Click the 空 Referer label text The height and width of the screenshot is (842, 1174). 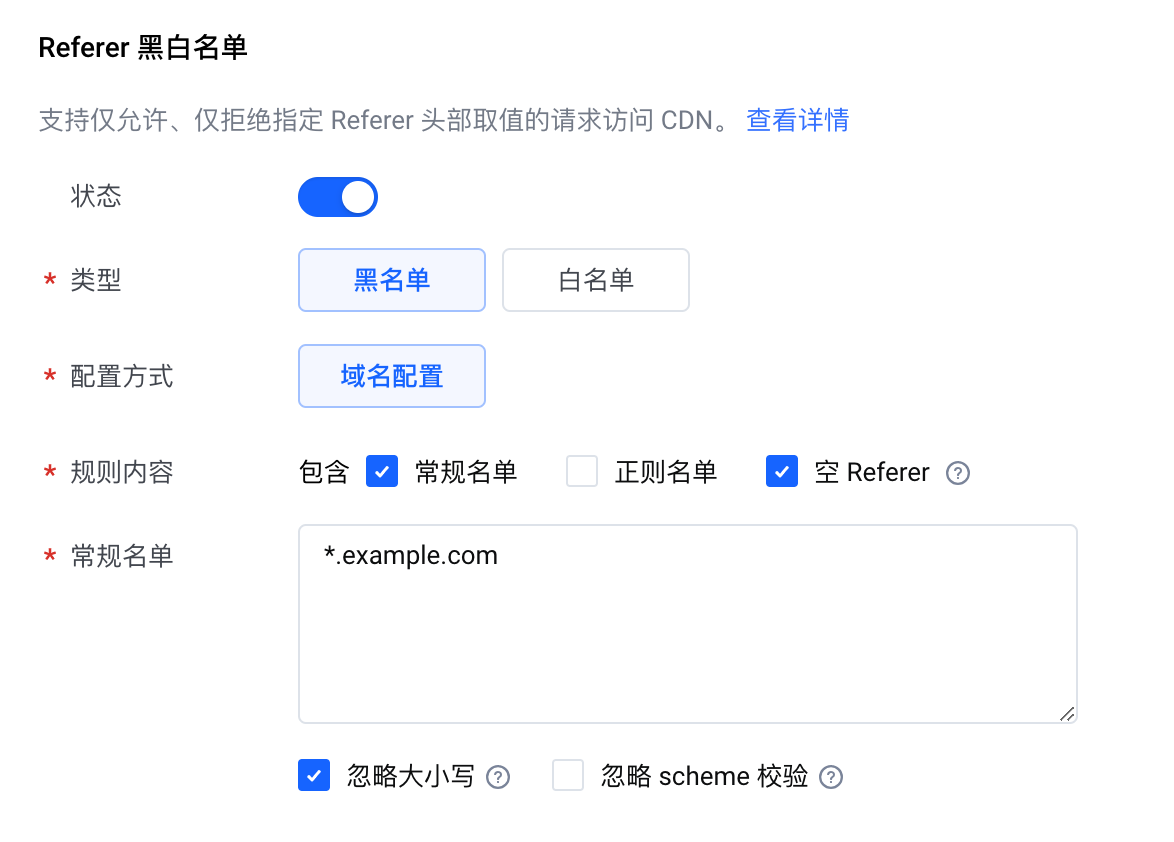(872, 472)
